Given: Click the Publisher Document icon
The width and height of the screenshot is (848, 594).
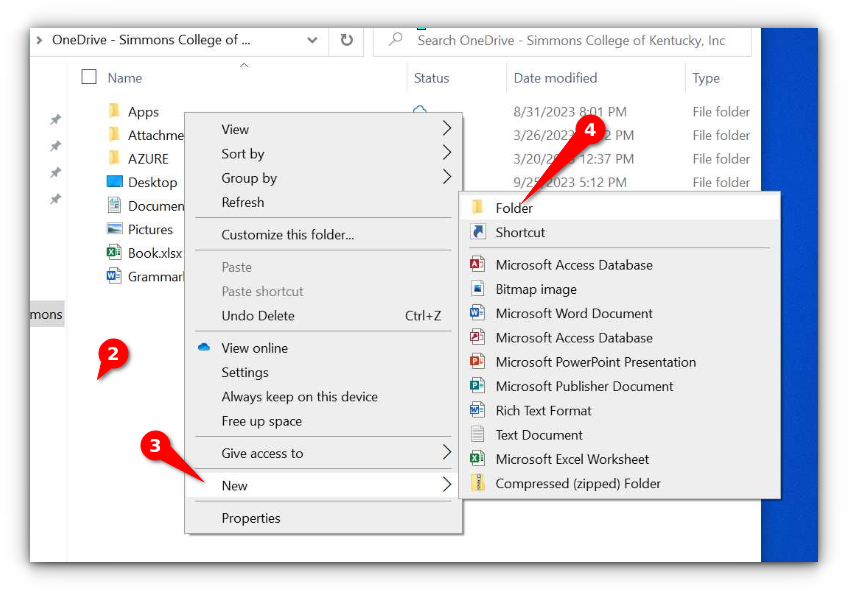Looking at the screenshot, I should [478, 386].
